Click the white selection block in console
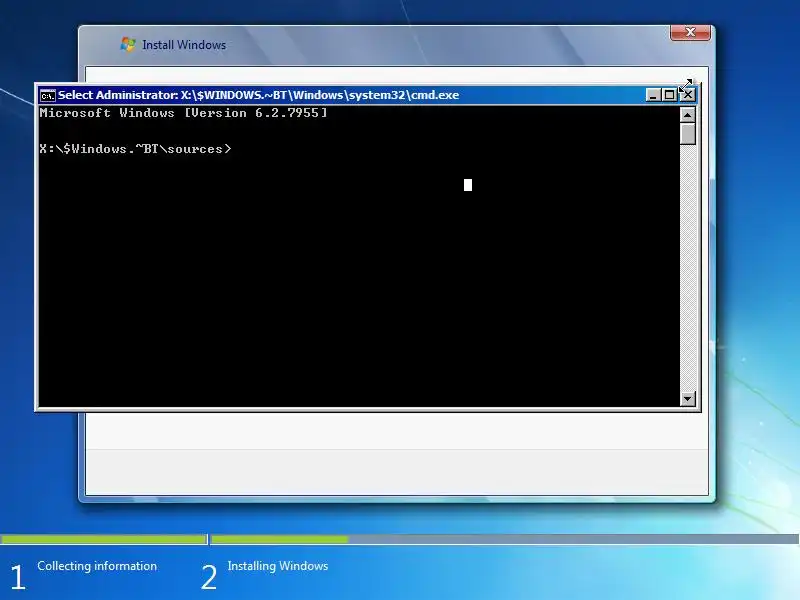800x600 pixels. point(468,185)
